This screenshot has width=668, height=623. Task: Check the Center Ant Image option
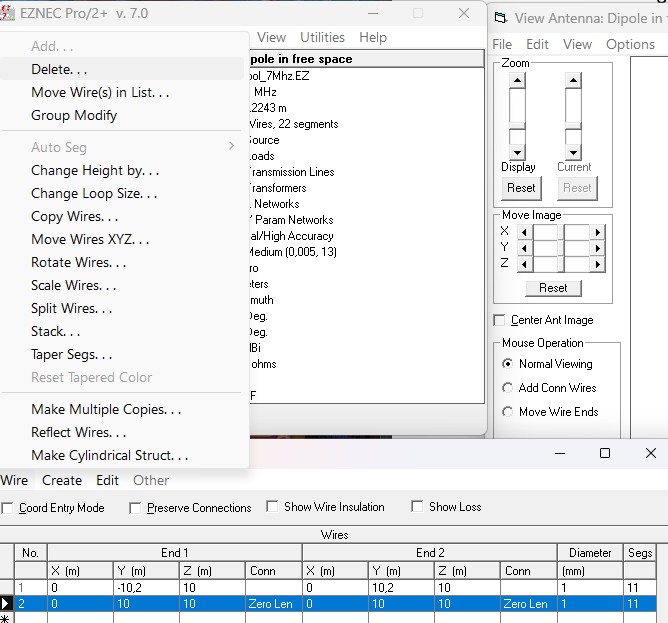[500, 320]
